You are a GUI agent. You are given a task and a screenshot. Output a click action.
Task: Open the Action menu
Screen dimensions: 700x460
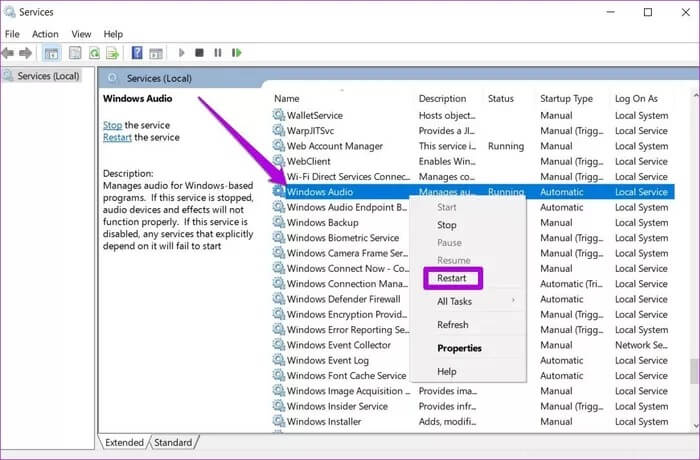click(x=45, y=34)
